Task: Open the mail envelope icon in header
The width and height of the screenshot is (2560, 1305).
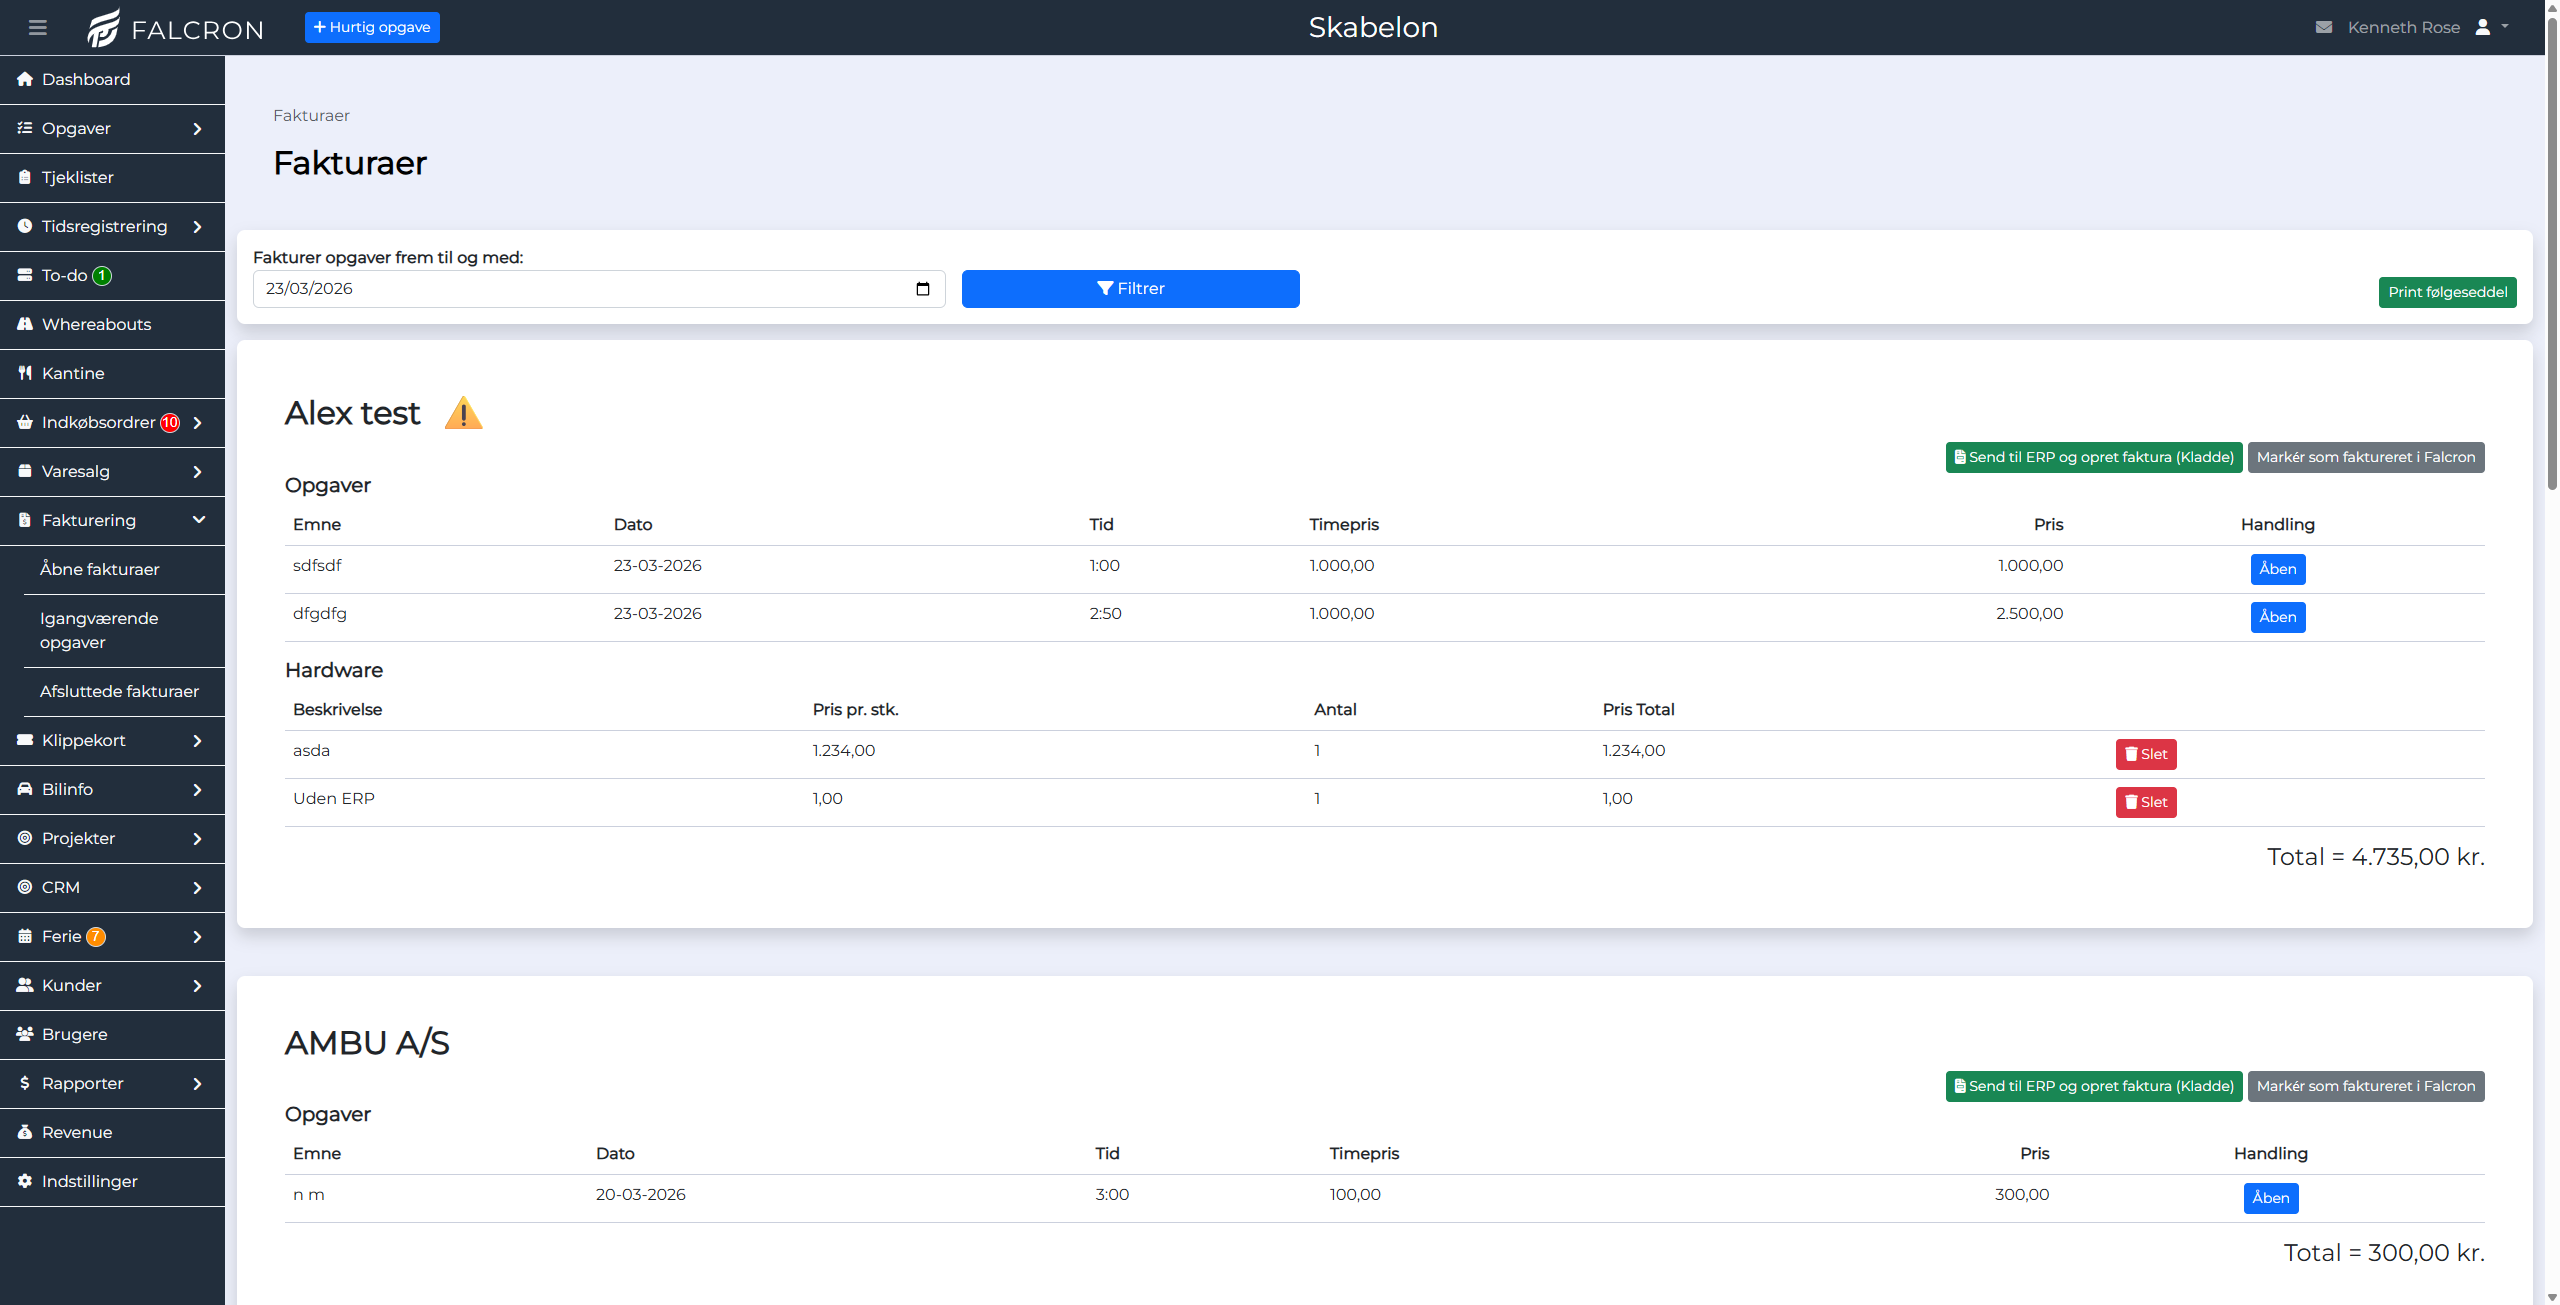Action: click(x=2324, y=27)
